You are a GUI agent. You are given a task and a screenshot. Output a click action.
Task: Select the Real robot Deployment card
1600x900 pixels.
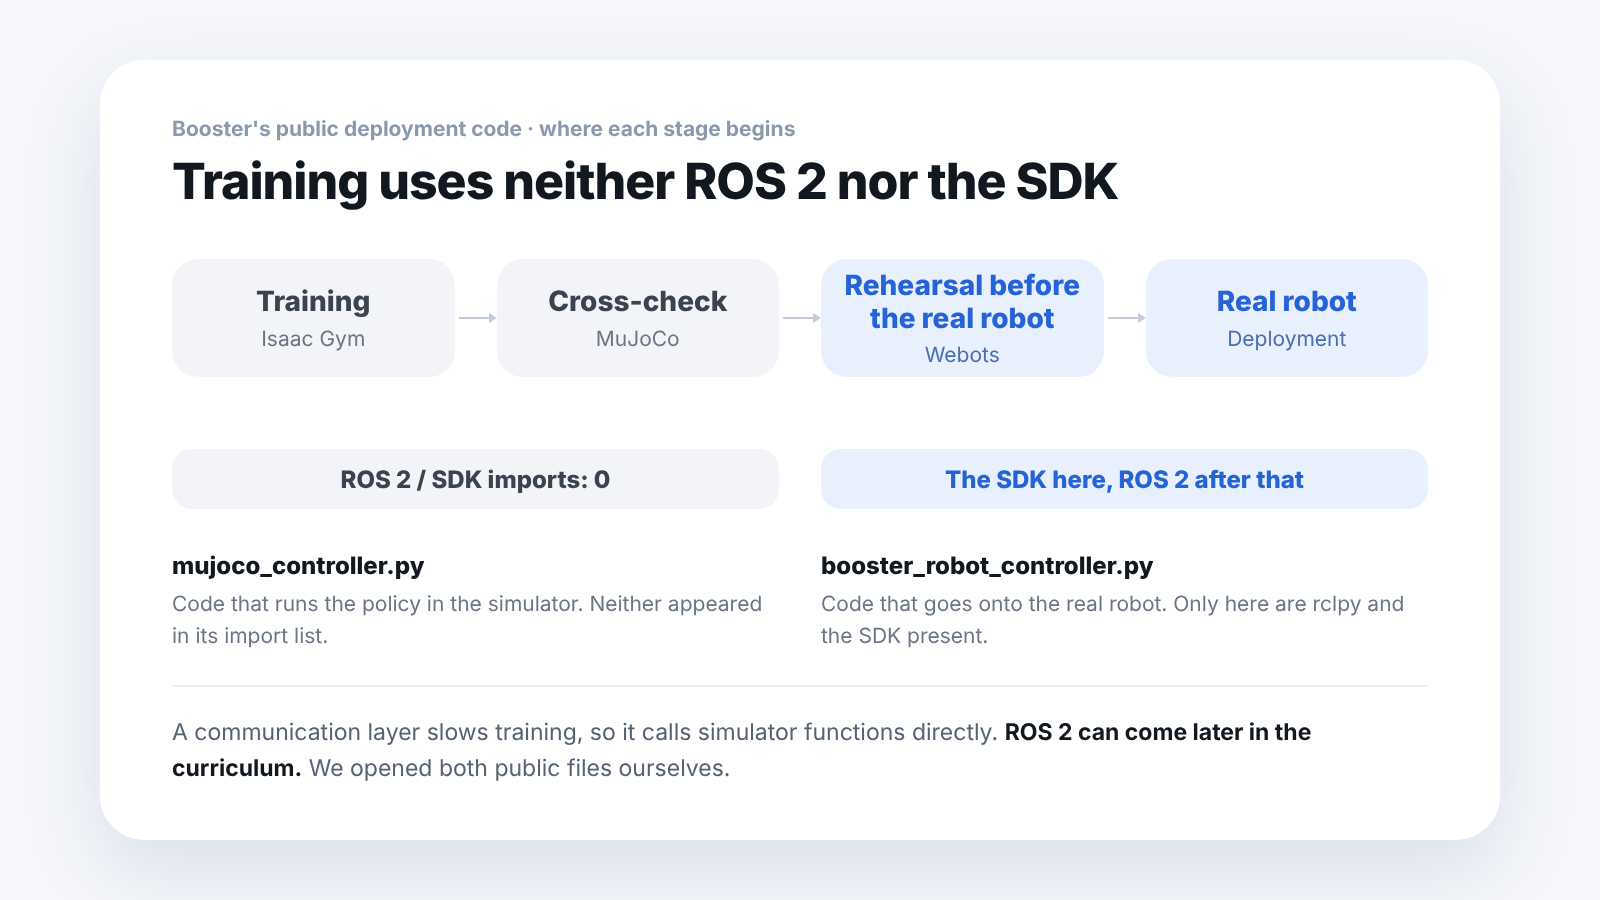[x=1287, y=318]
